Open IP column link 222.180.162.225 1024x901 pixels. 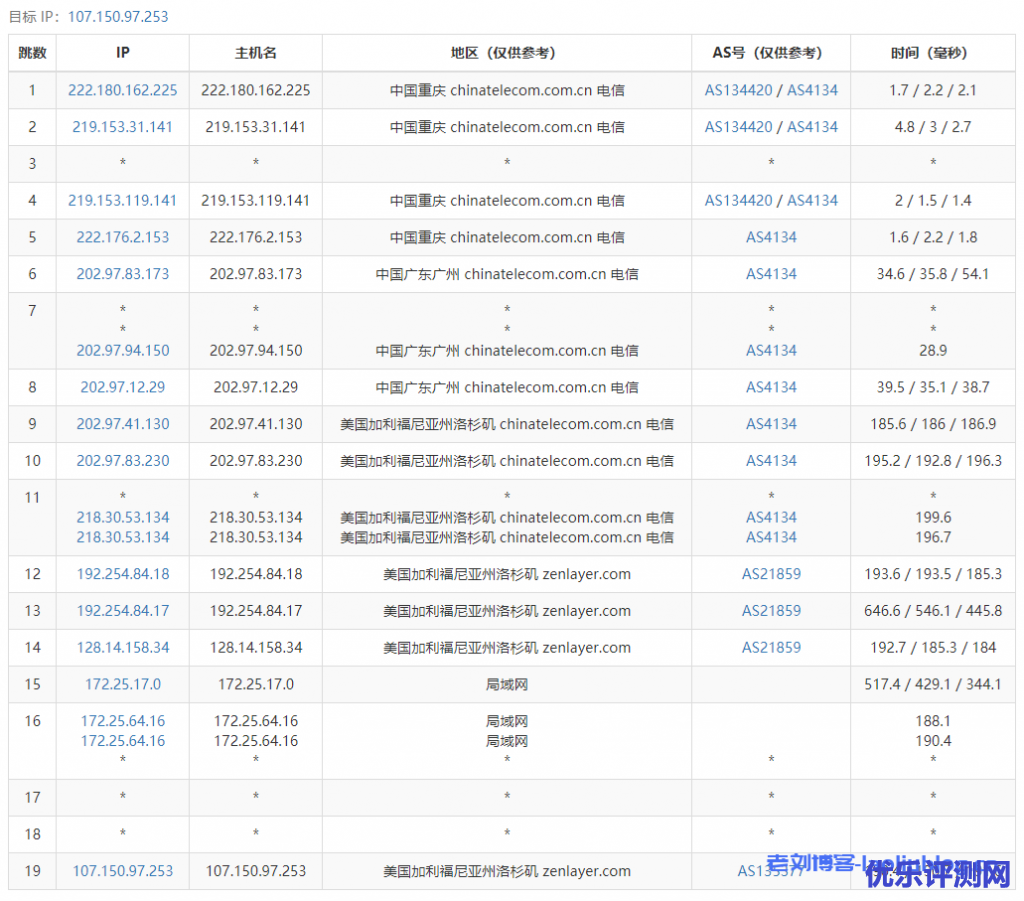tap(123, 90)
